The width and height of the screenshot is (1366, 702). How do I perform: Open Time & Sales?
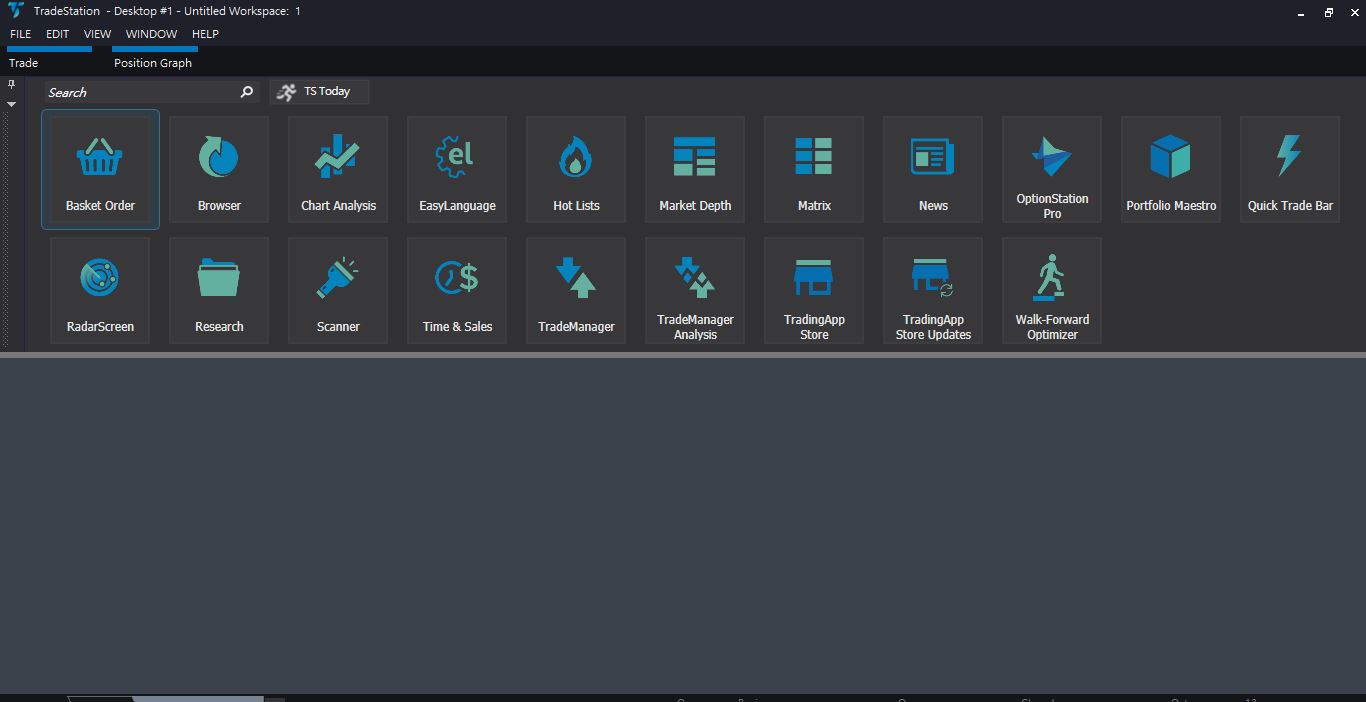pyautogui.click(x=457, y=291)
